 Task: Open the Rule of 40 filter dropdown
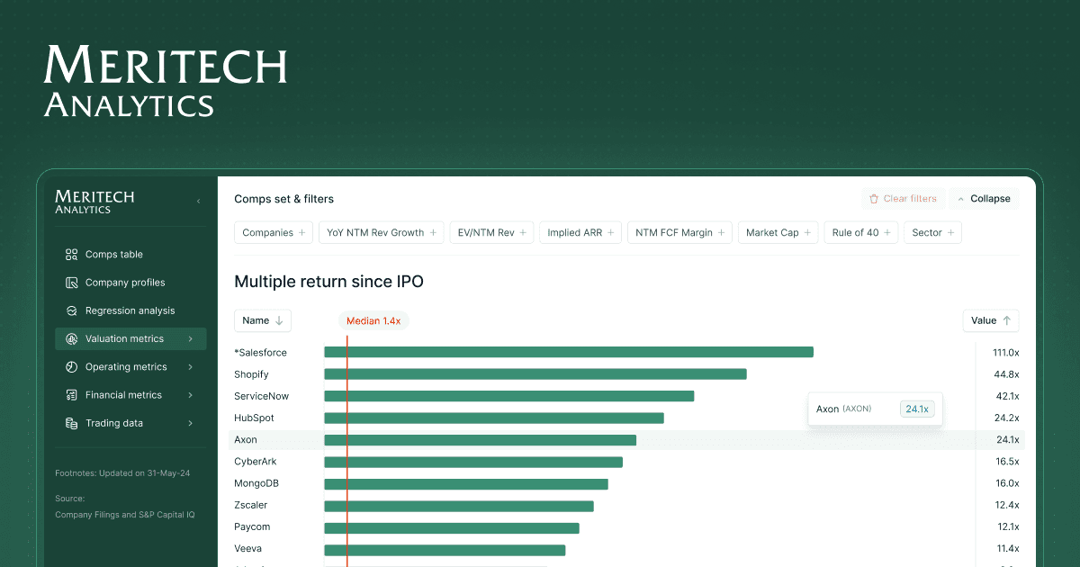861,233
